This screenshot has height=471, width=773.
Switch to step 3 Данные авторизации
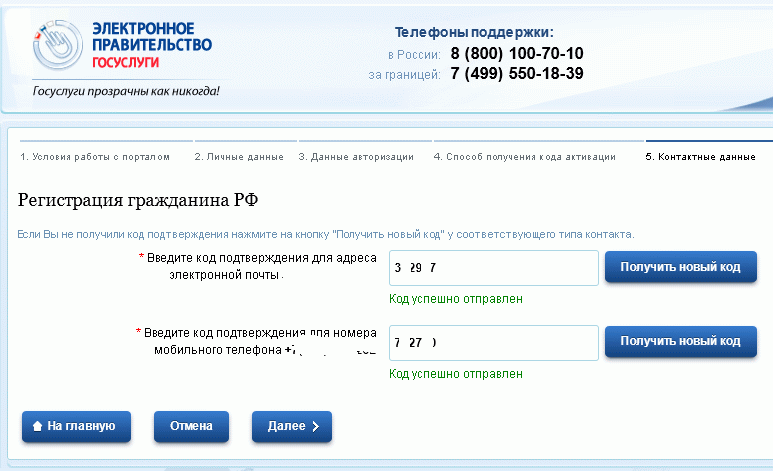click(x=362, y=157)
